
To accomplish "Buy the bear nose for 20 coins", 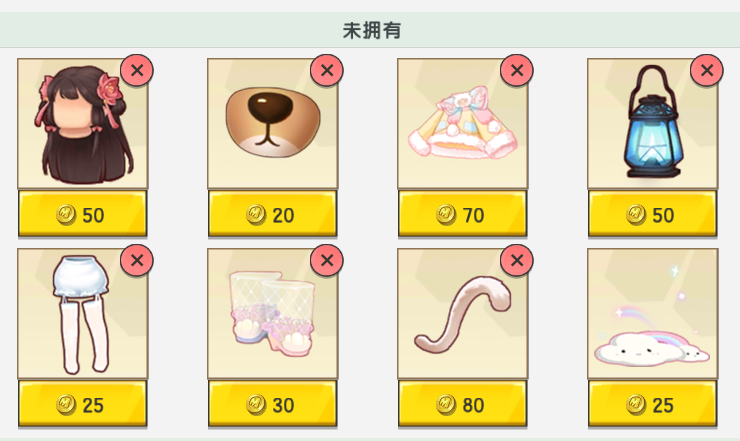I will [x=273, y=214].
